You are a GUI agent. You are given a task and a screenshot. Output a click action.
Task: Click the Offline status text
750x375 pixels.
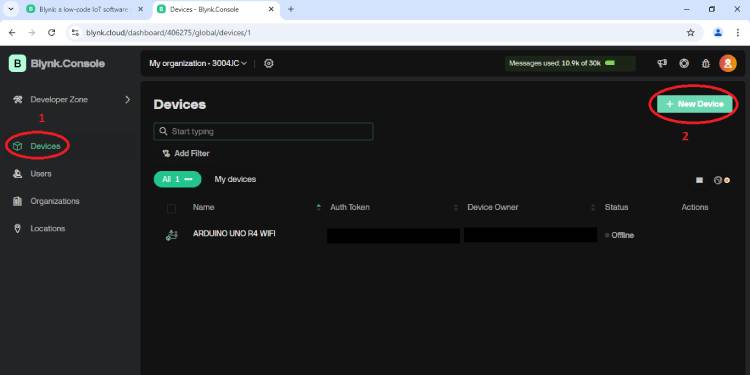click(622, 235)
